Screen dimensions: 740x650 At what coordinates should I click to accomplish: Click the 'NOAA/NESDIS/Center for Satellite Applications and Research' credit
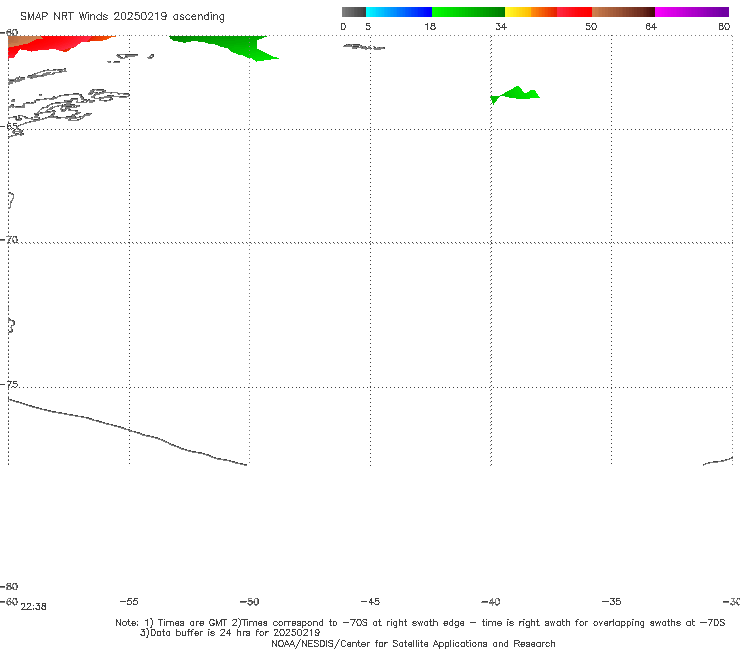click(413, 643)
